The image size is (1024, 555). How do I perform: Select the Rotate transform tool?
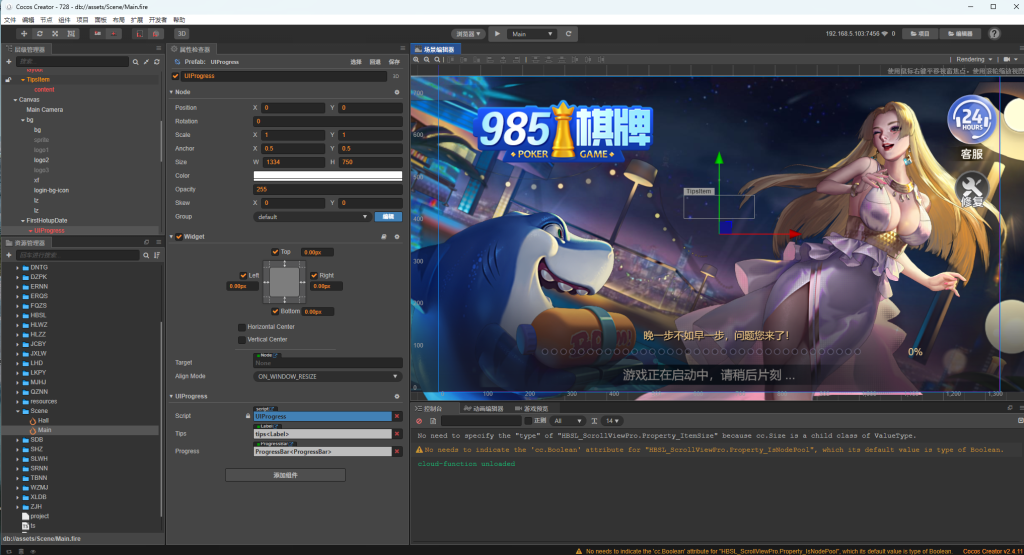[40, 34]
